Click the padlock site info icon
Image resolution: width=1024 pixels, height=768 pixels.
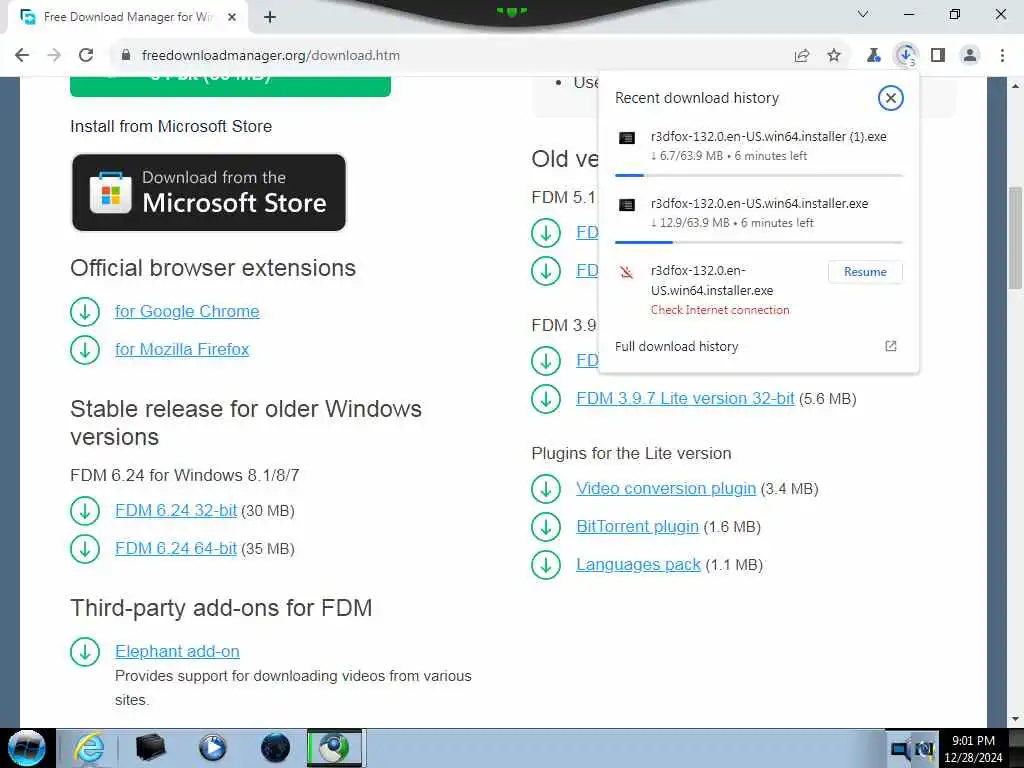pyautogui.click(x=126, y=56)
